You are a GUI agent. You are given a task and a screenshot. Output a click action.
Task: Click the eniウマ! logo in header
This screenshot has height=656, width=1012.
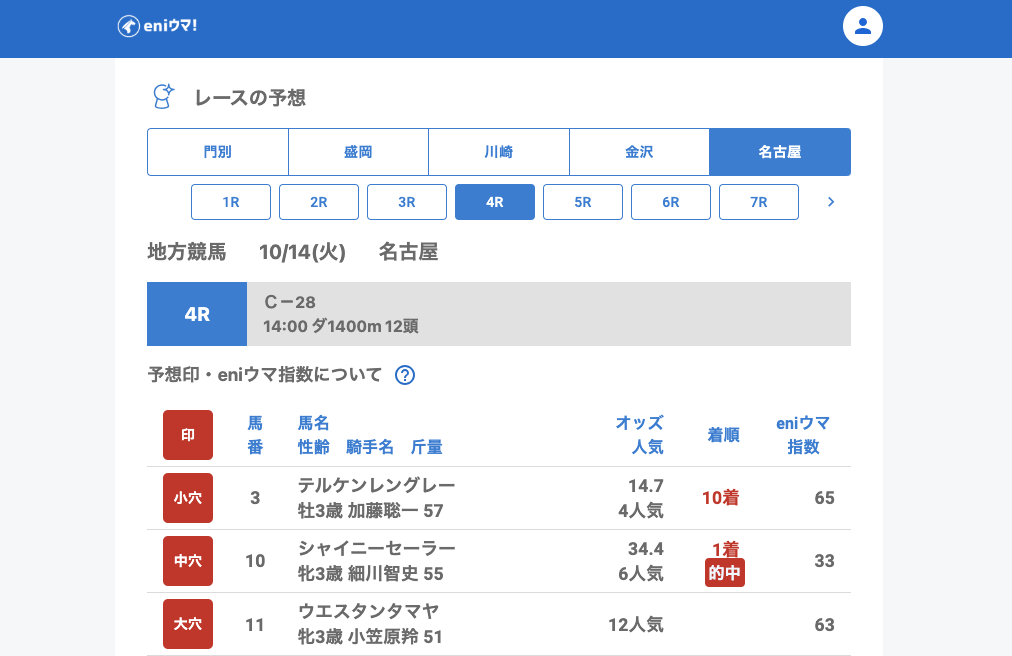tap(157, 26)
